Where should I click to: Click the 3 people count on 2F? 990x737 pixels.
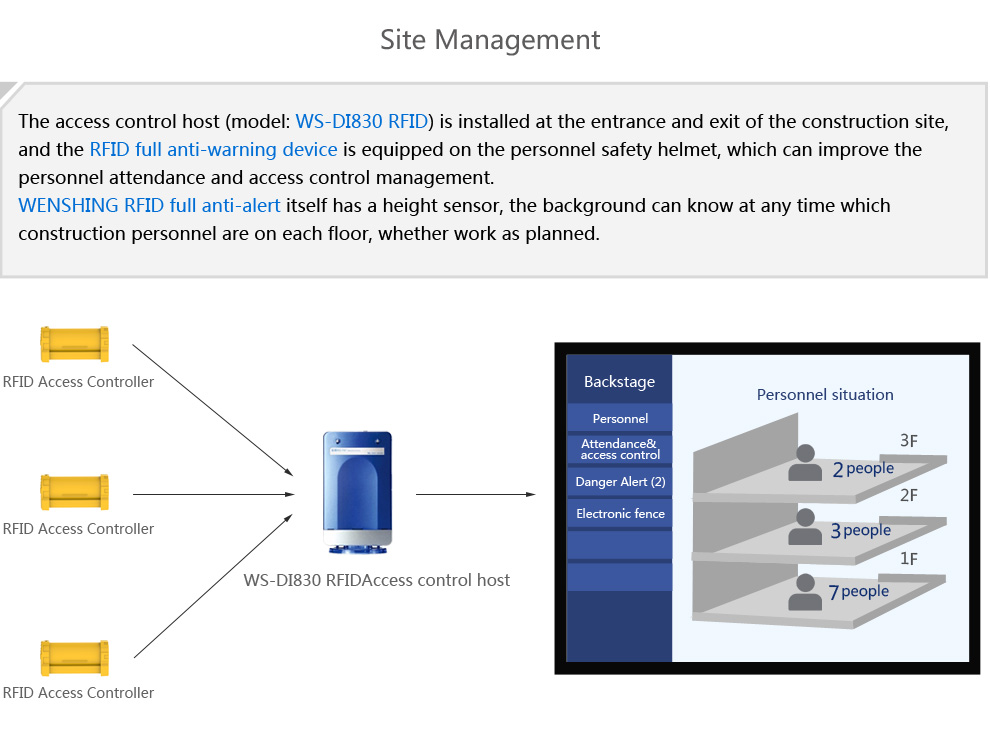(x=860, y=531)
